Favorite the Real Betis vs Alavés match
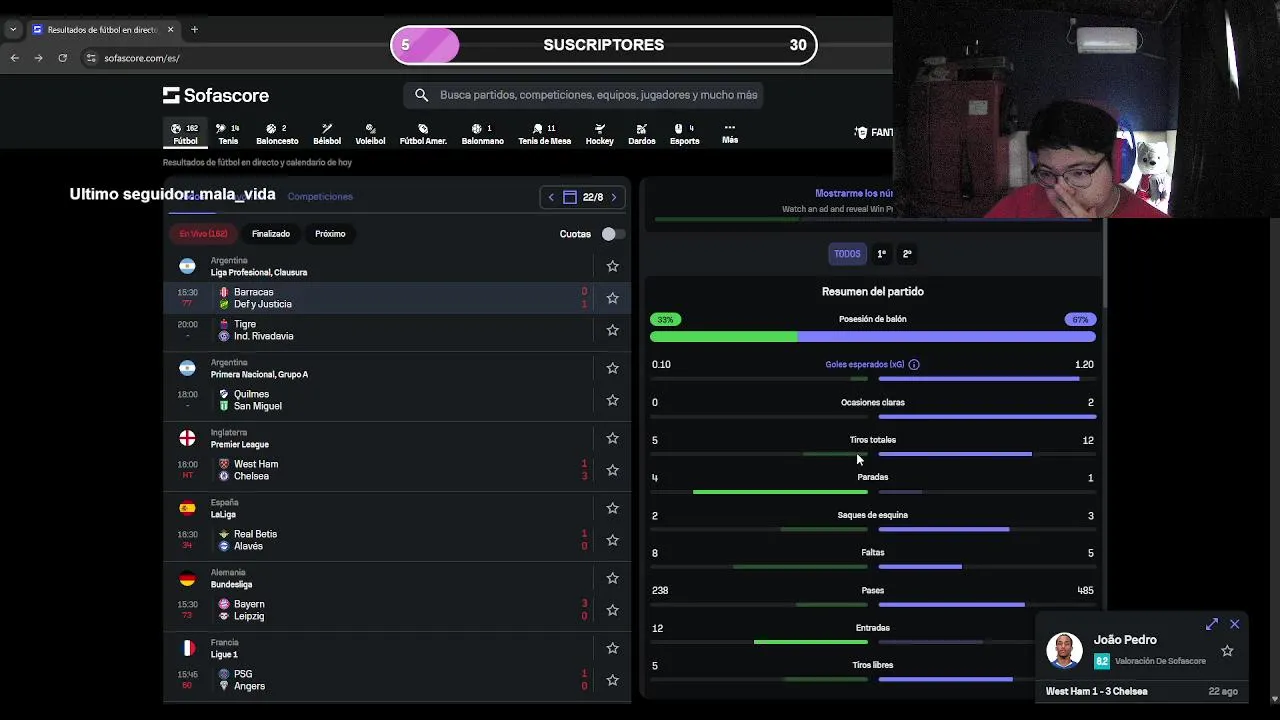The width and height of the screenshot is (1280, 720). [x=613, y=540]
